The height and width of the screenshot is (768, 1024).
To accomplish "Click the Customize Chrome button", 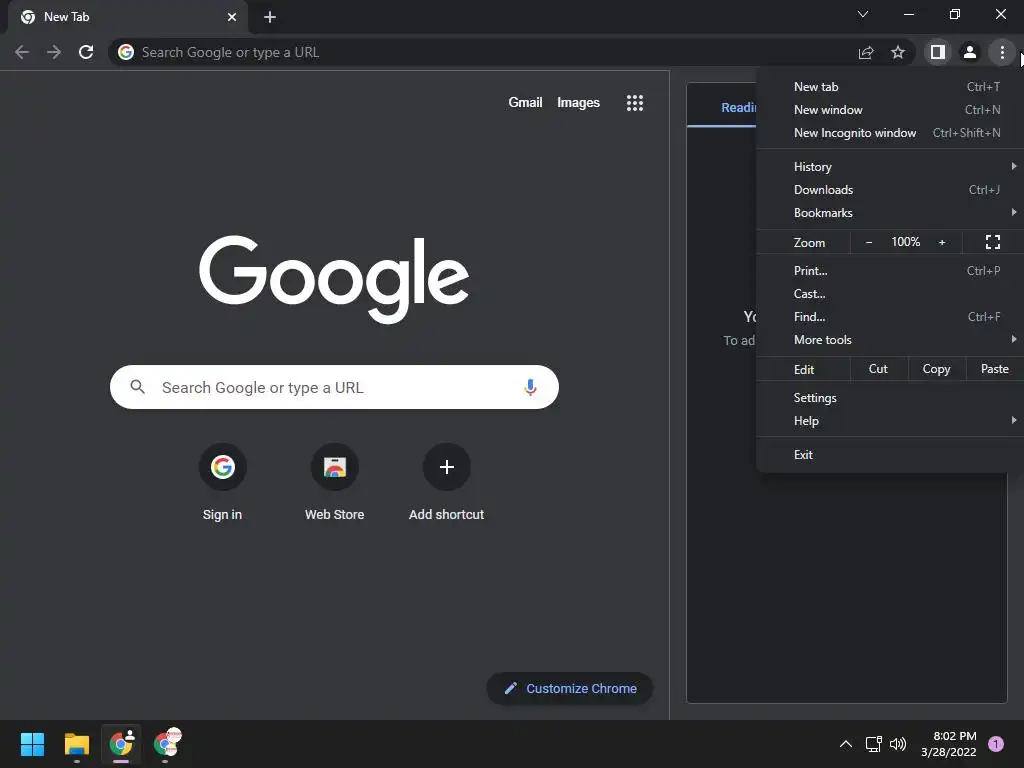I will tap(569, 688).
